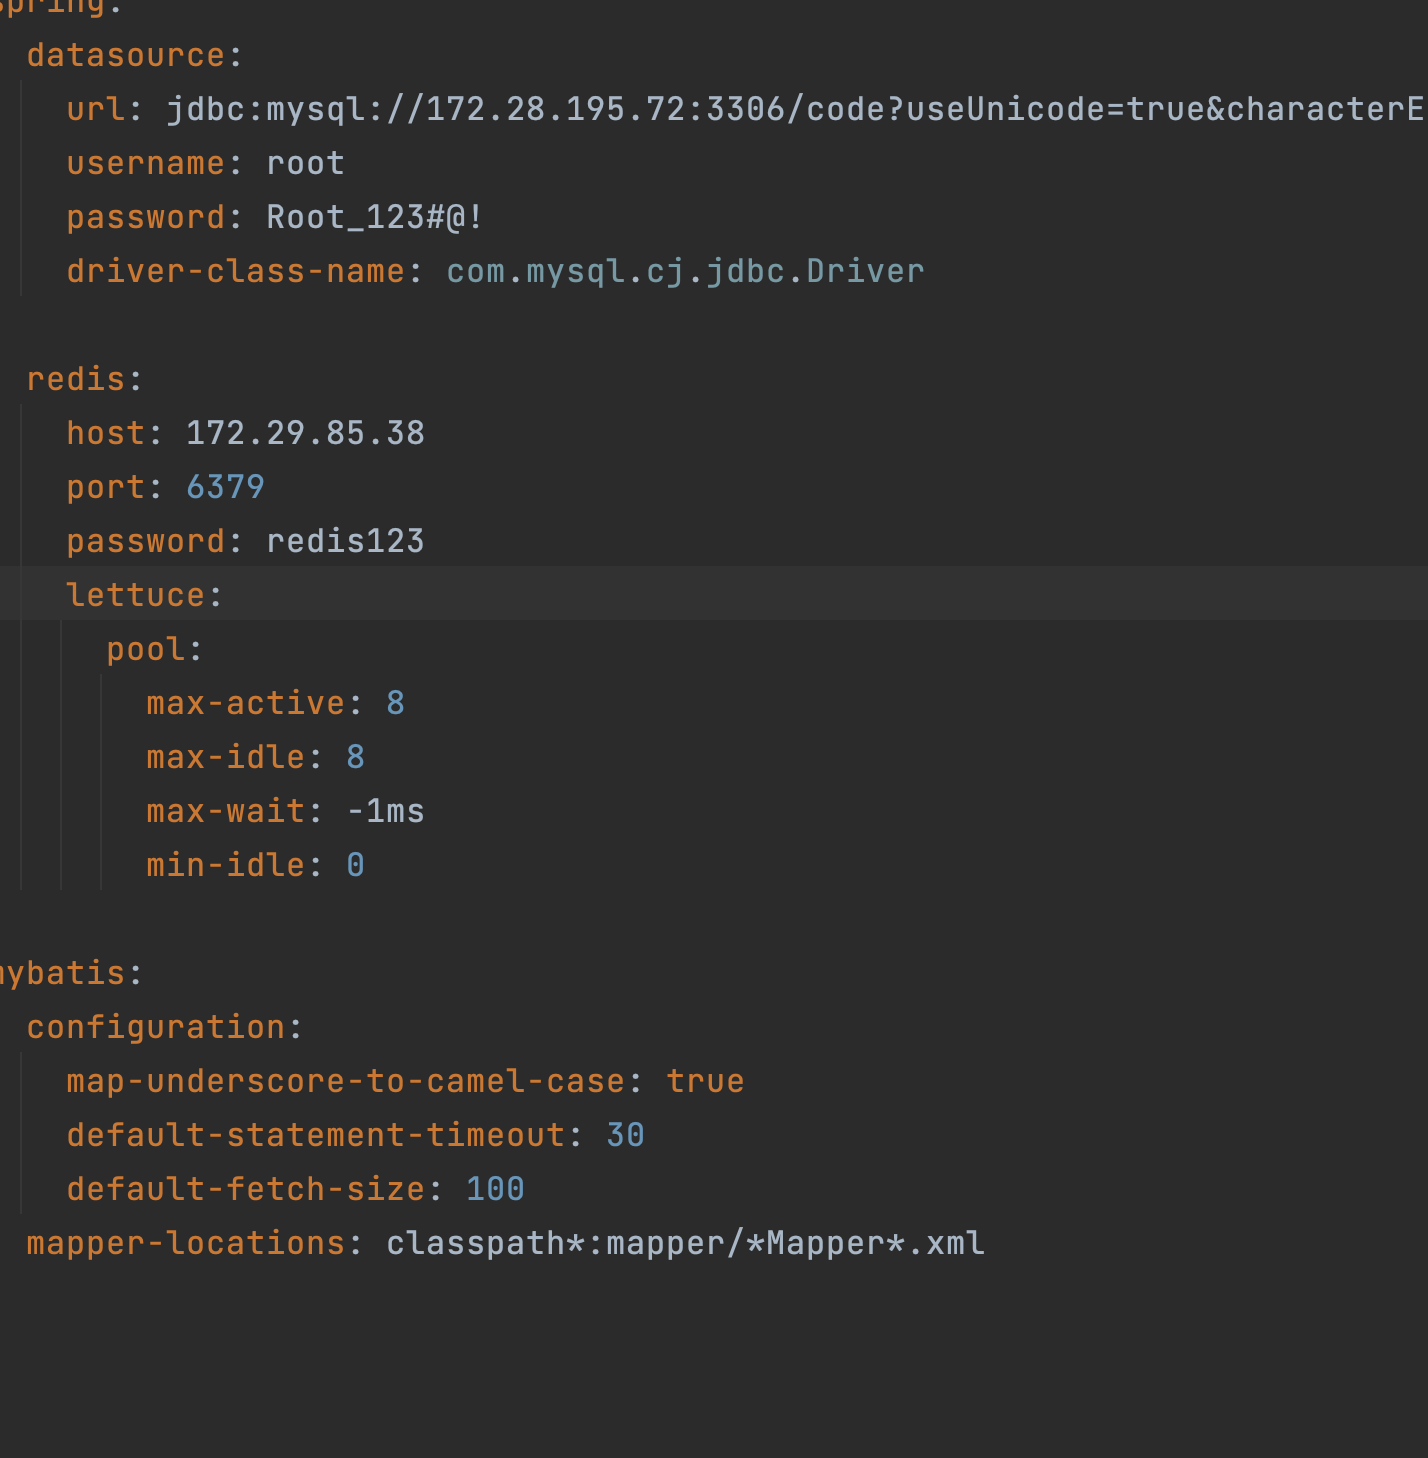
Task: Click the value 100
Action: (495, 1189)
